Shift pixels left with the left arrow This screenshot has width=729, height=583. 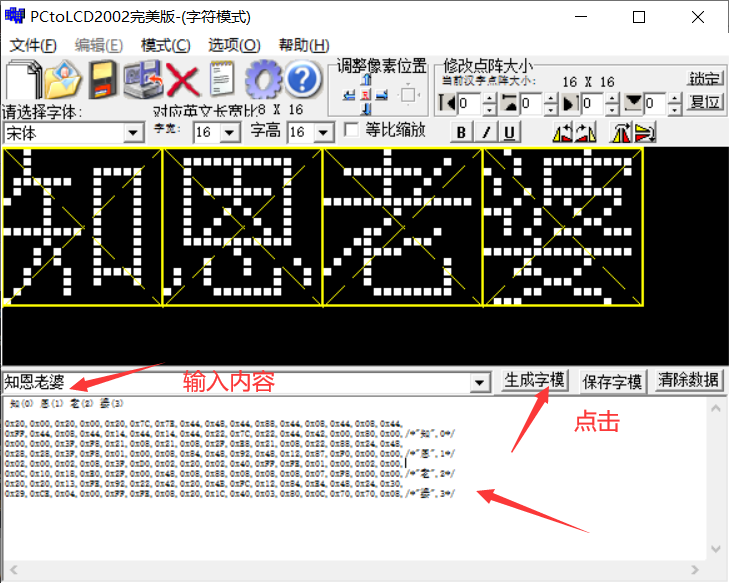(350, 95)
